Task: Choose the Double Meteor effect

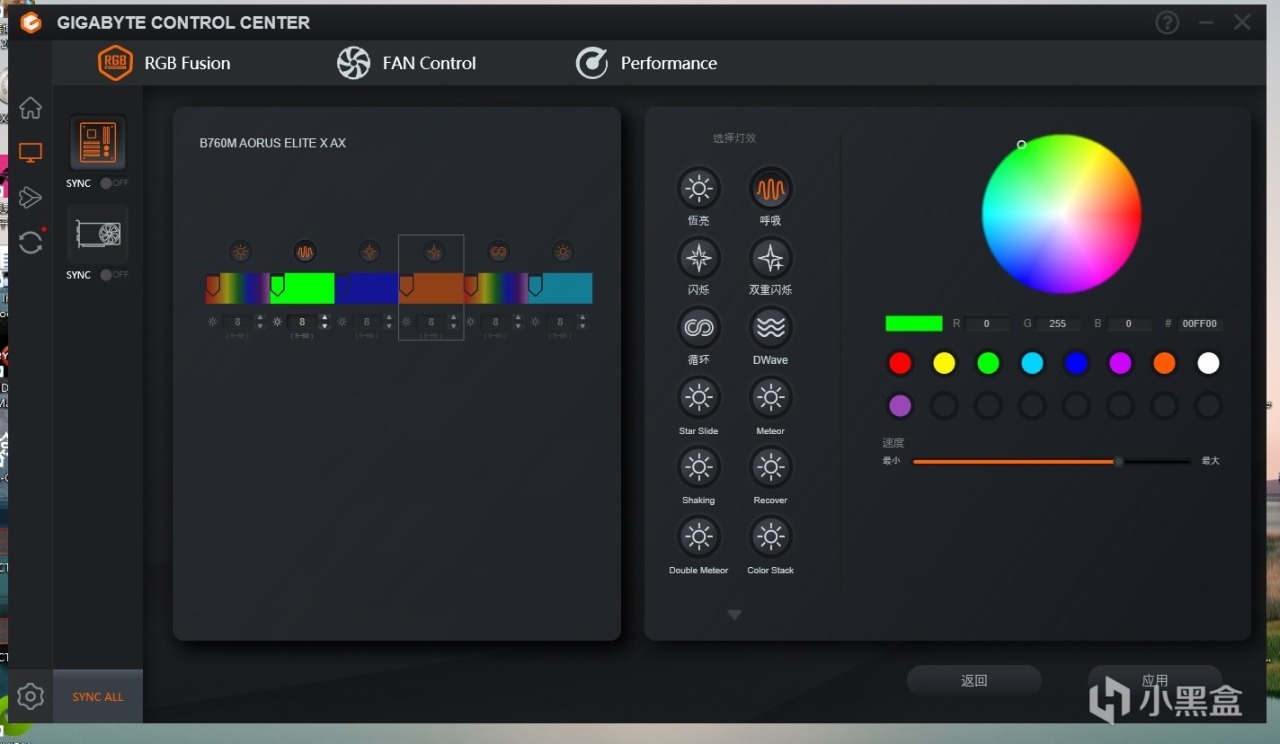Action: (x=698, y=537)
